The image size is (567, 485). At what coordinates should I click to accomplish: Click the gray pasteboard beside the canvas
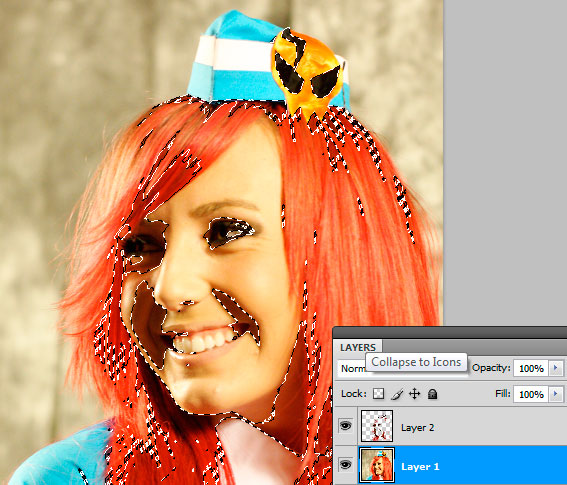(505, 163)
